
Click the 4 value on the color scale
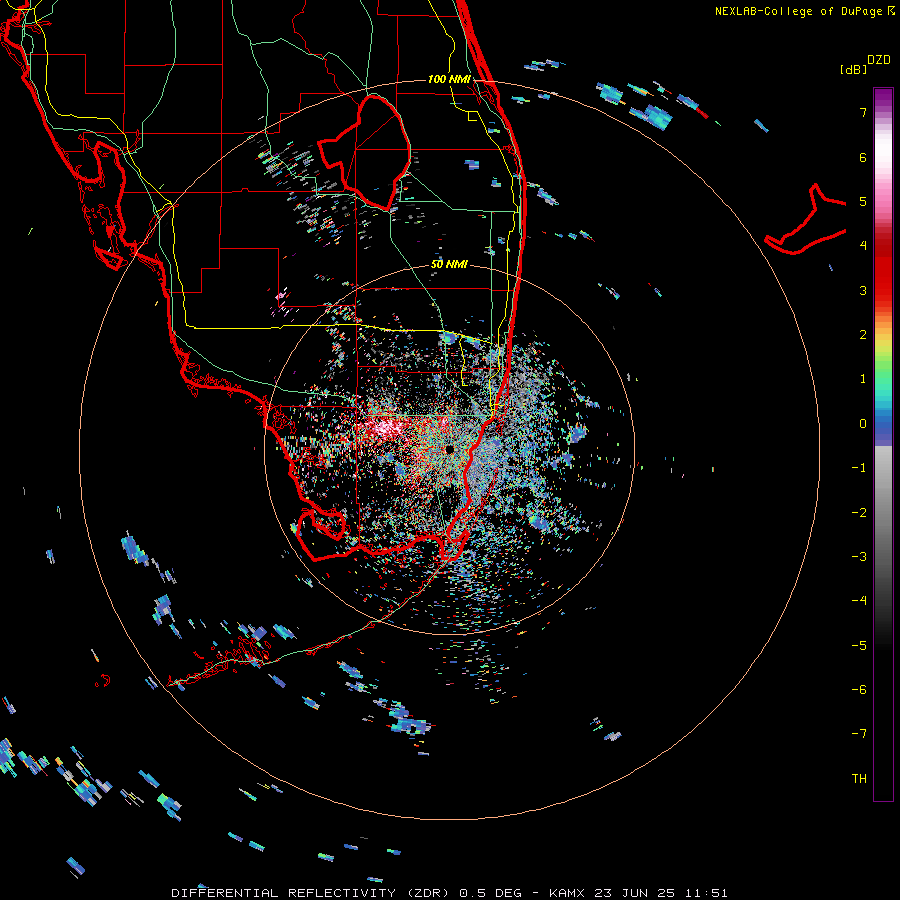tap(863, 246)
